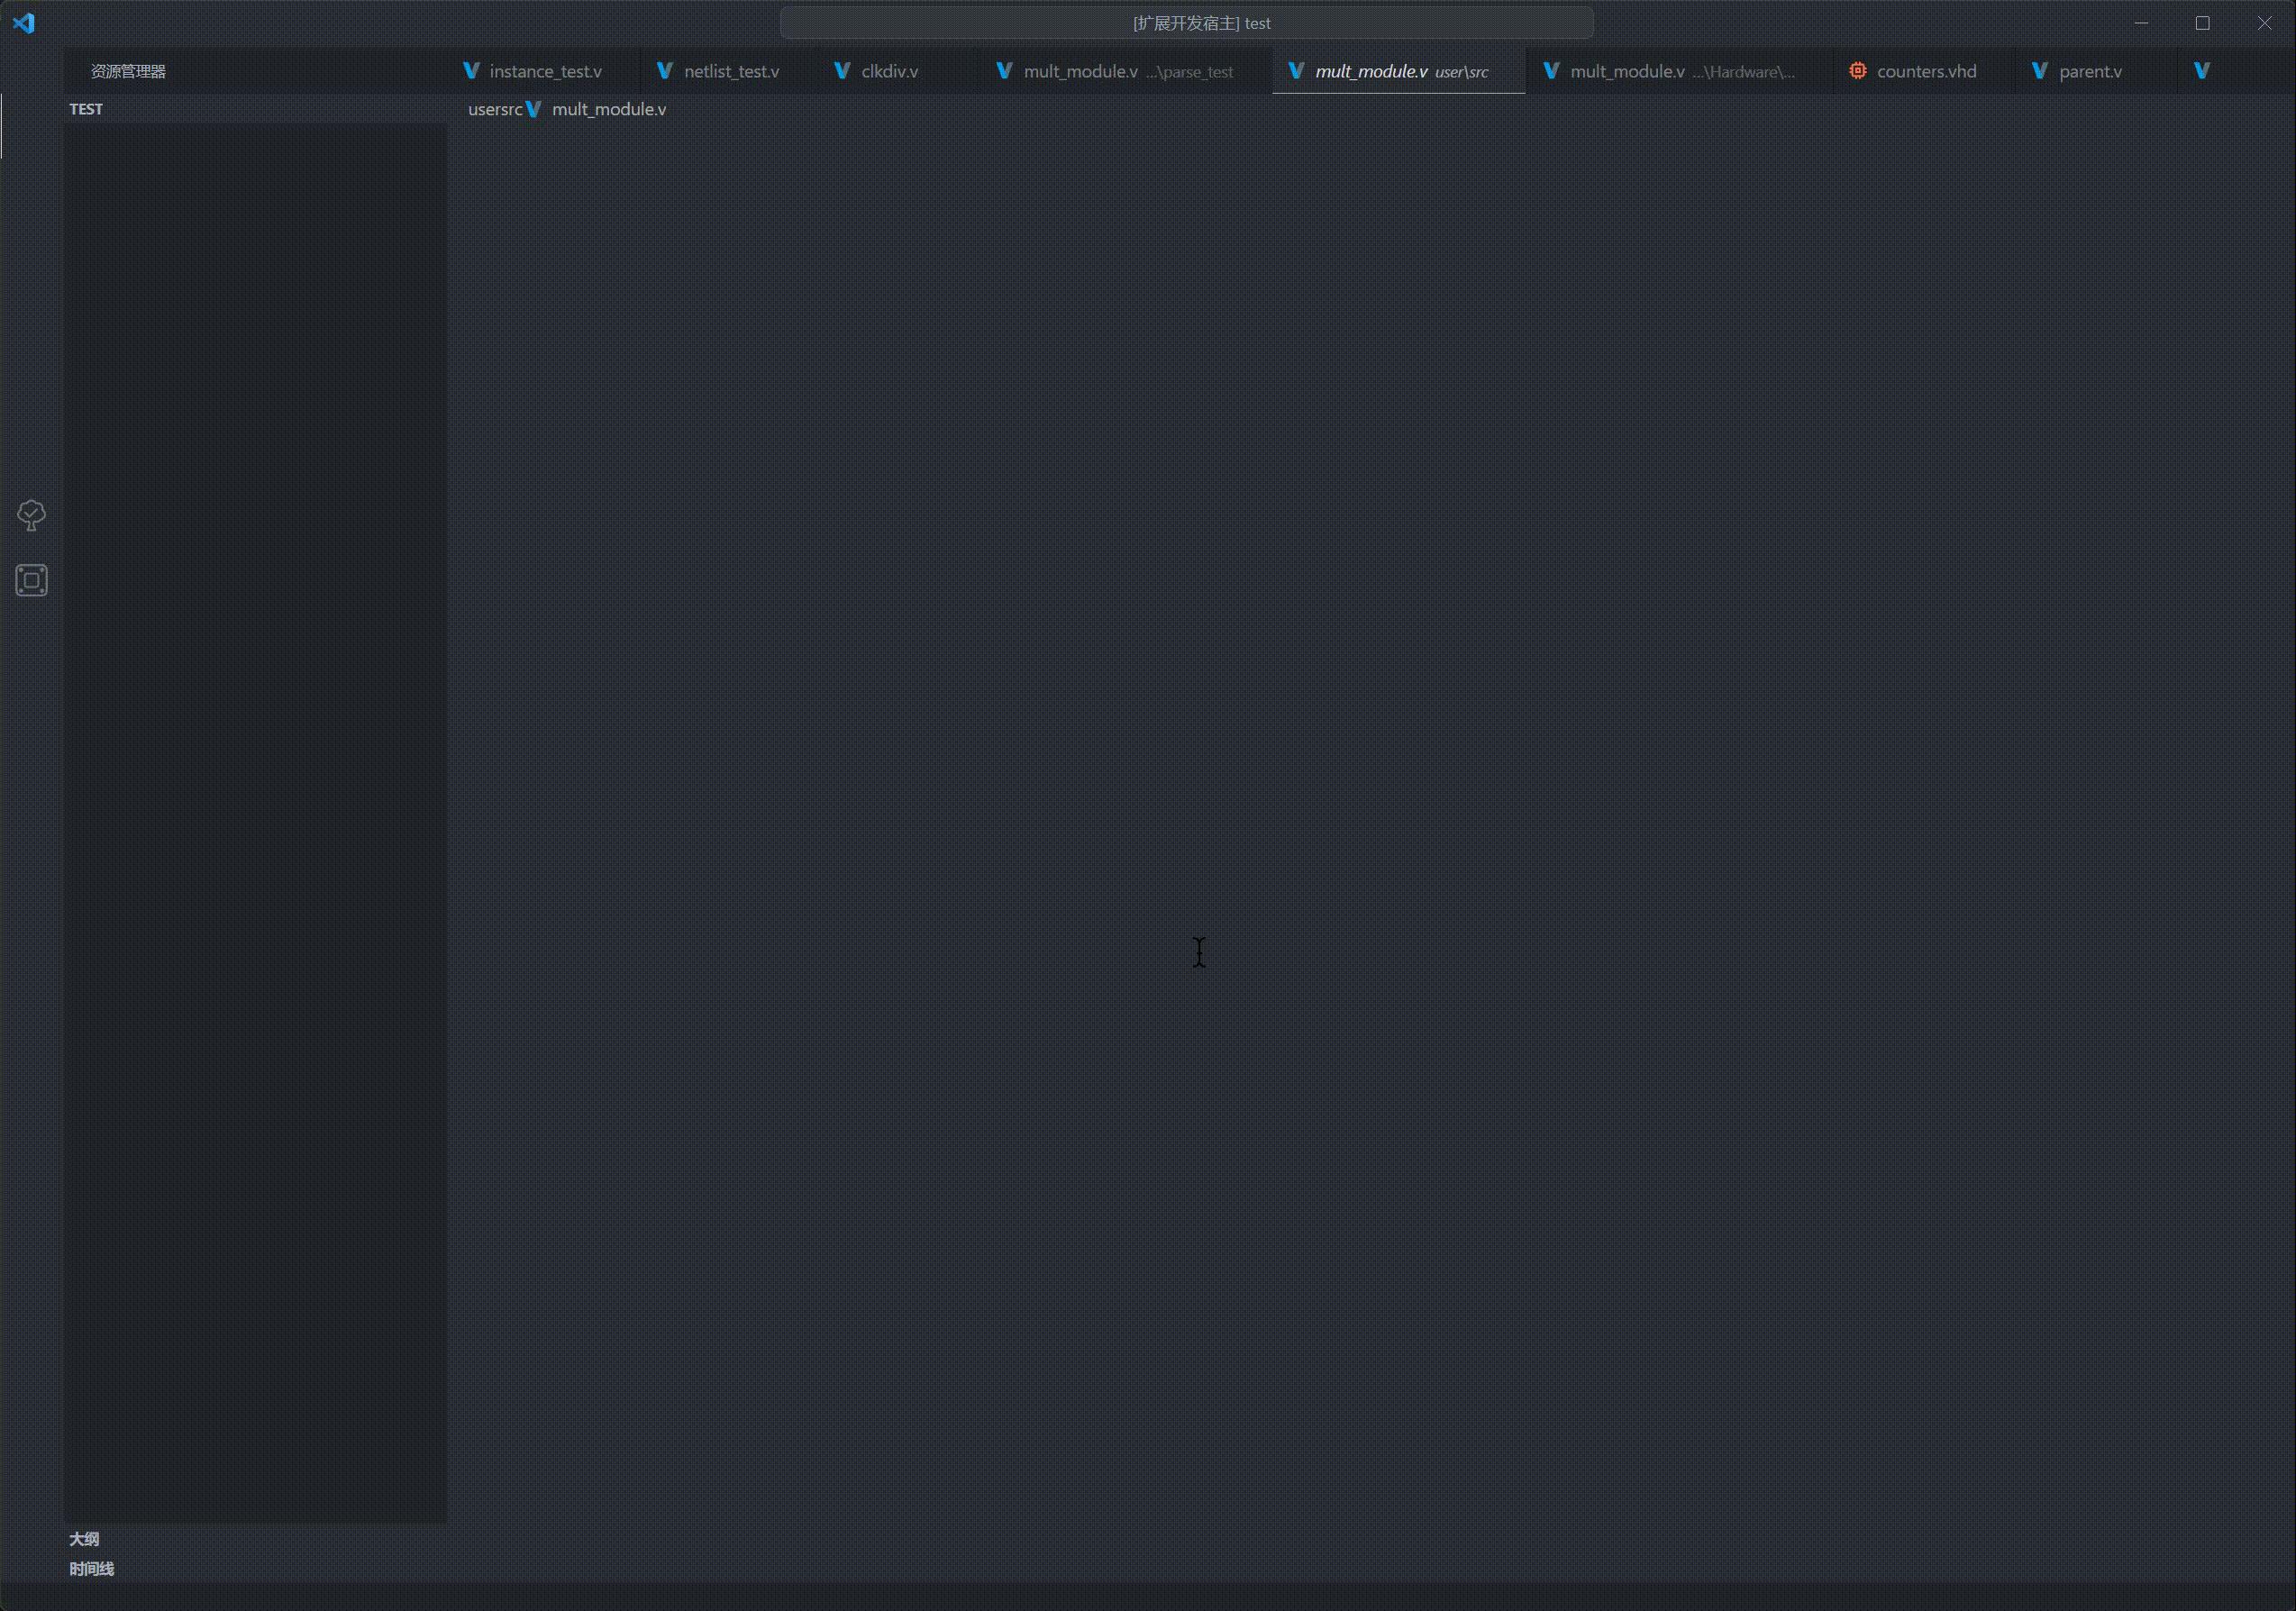
Task: Click the partially visible rightmost Verilog tab icon
Action: [2201, 71]
